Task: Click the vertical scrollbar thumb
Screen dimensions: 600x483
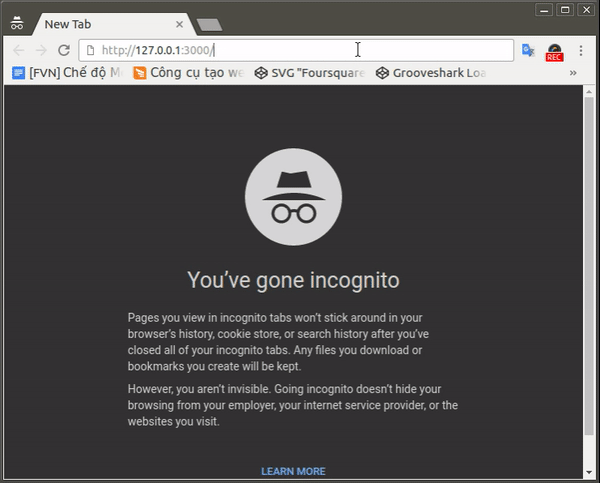Action: click(x=589, y=266)
